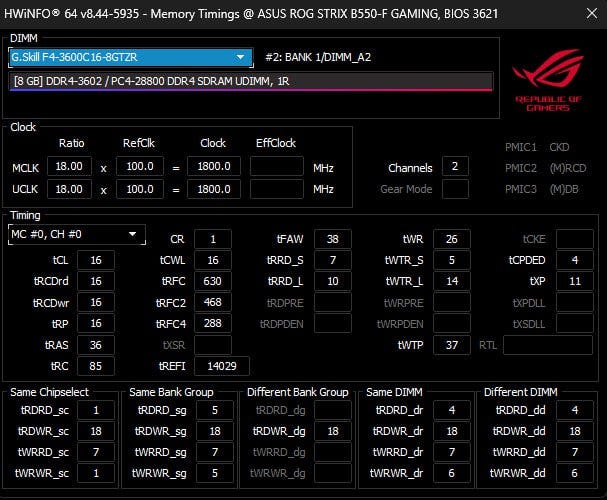The height and width of the screenshot is (500, 607).
Task: Click the PMIC1 label
Action: pos(521,147)
